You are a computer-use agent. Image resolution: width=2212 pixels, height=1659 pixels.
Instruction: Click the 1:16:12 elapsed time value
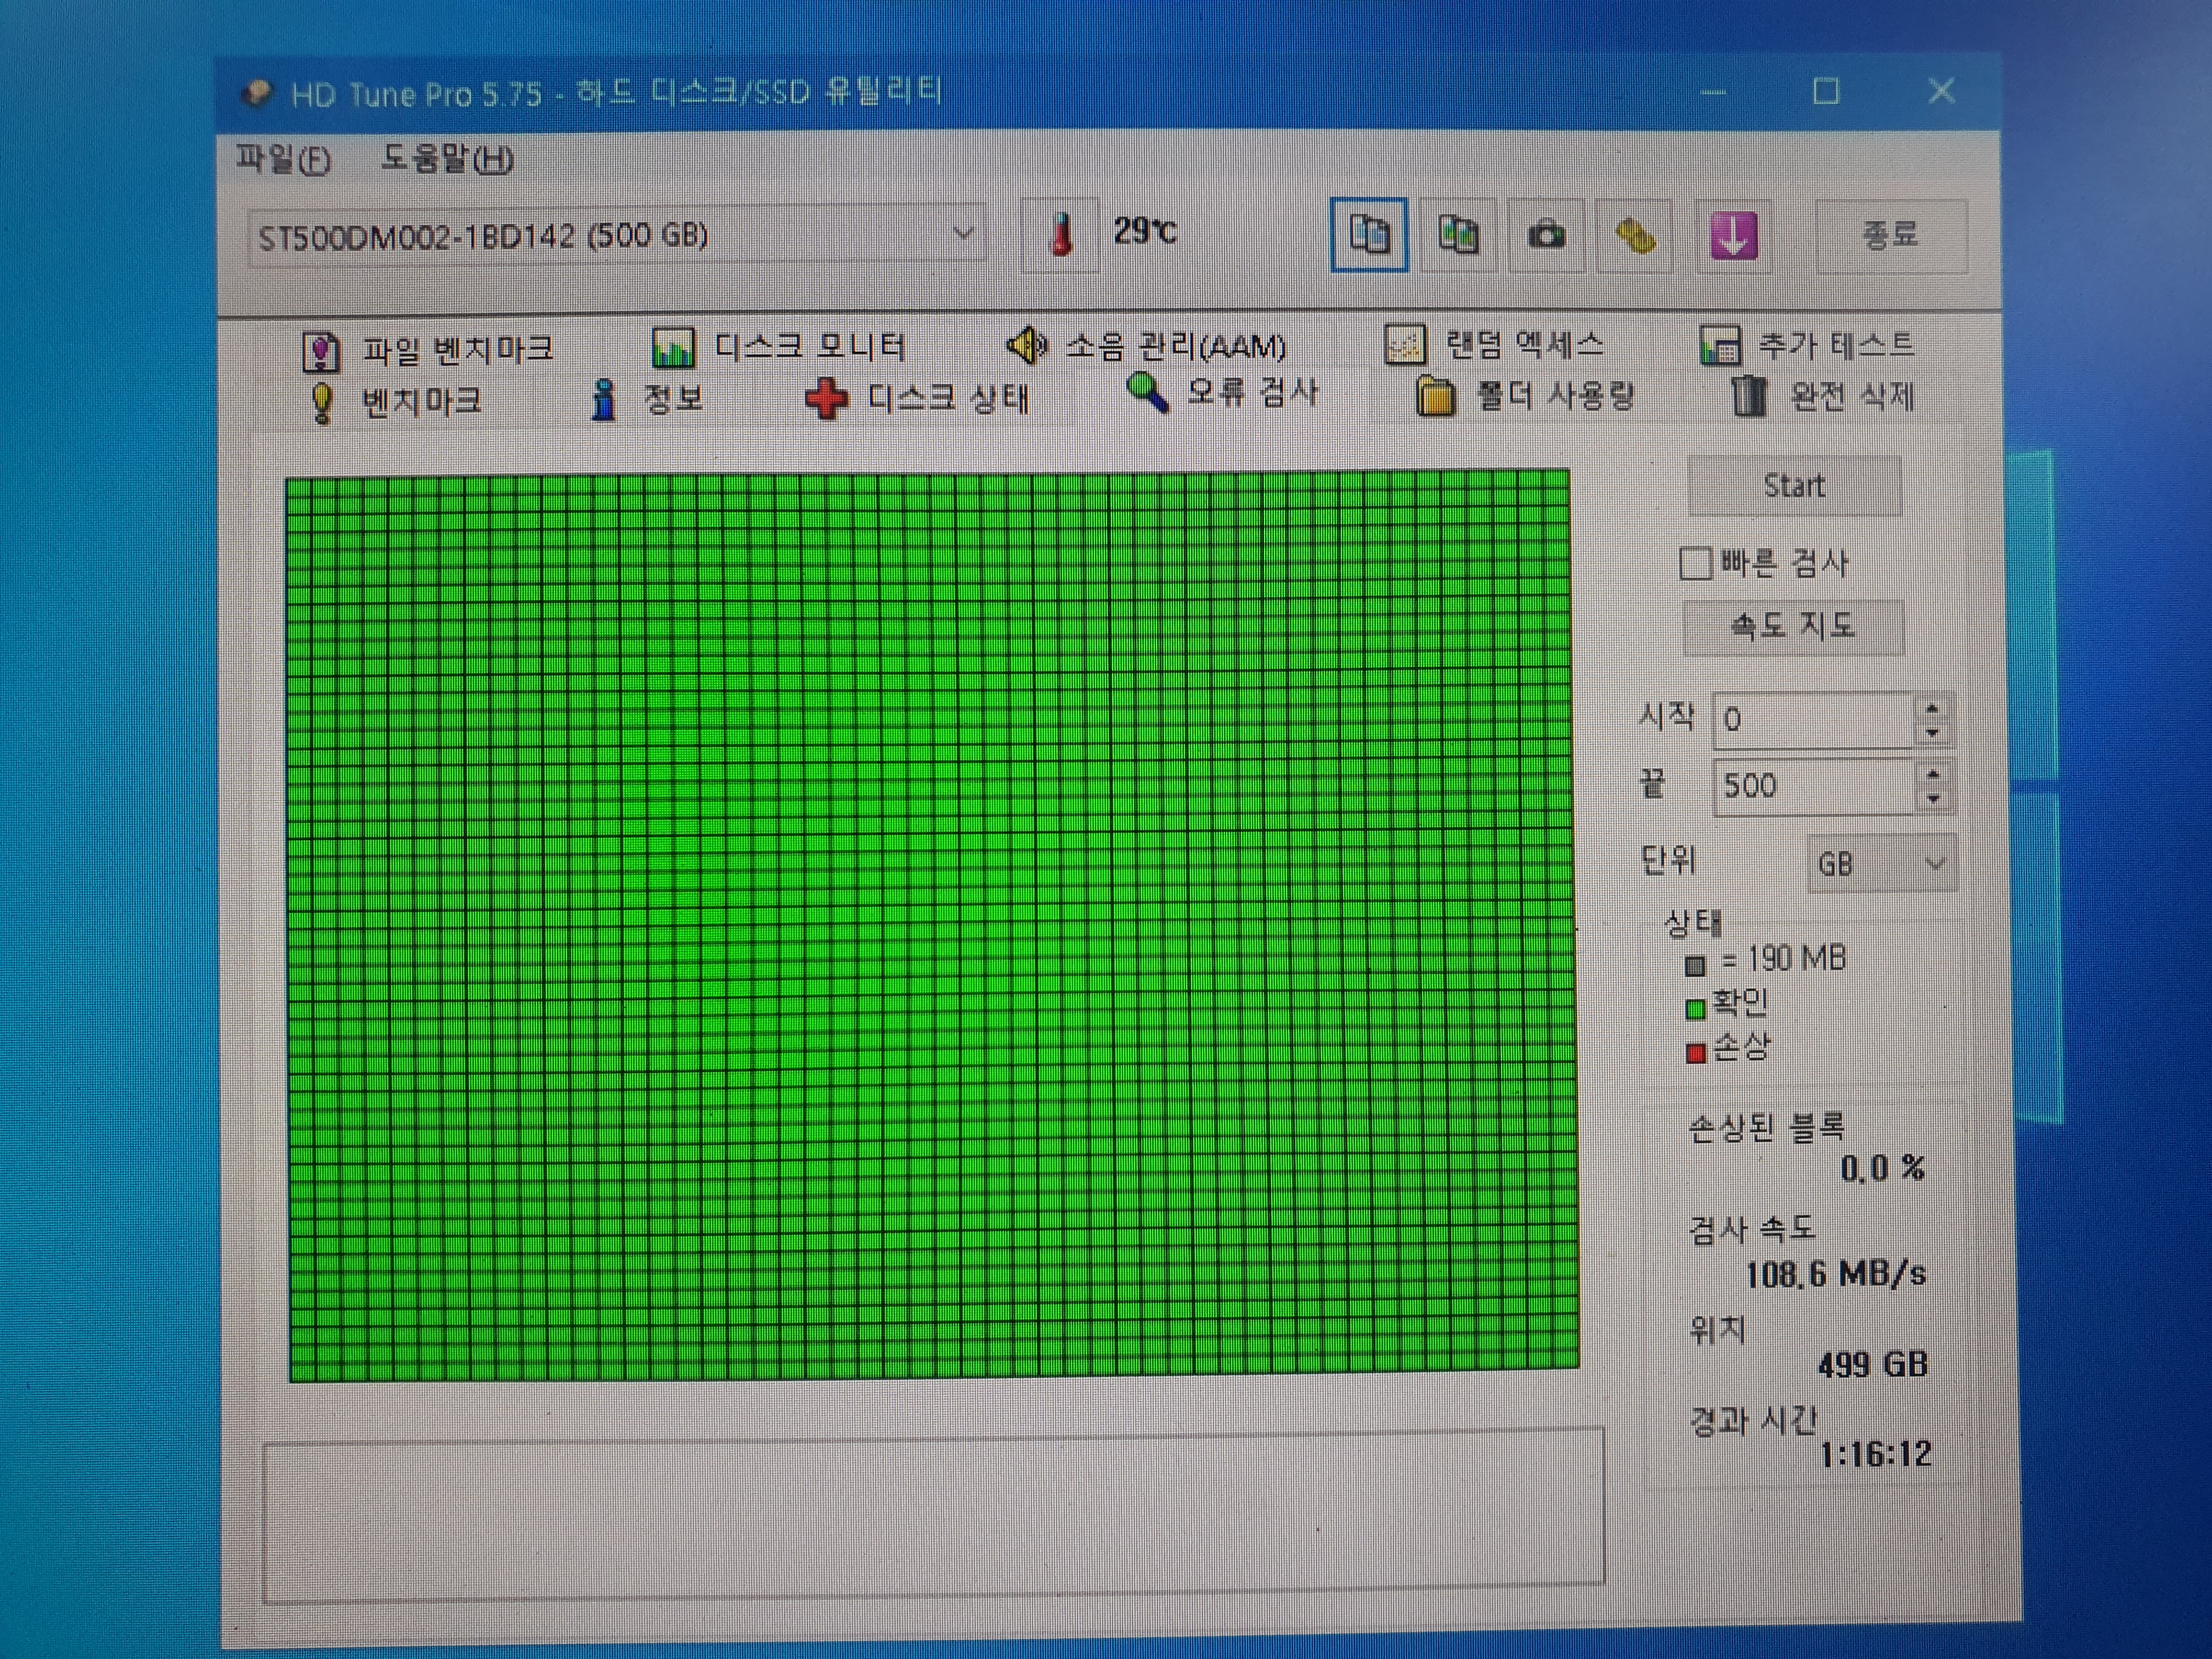[x=1876, y=1454]
